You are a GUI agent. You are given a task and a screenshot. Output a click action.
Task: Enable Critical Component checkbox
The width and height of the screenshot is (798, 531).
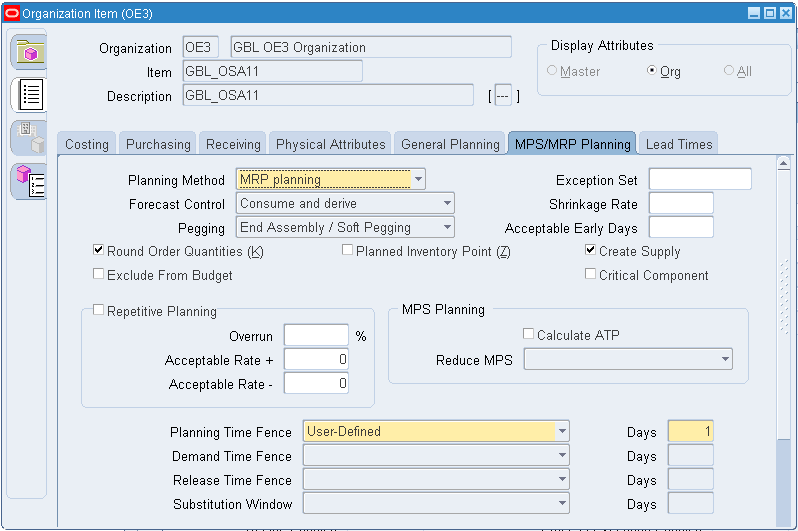(x=590, y=274)
